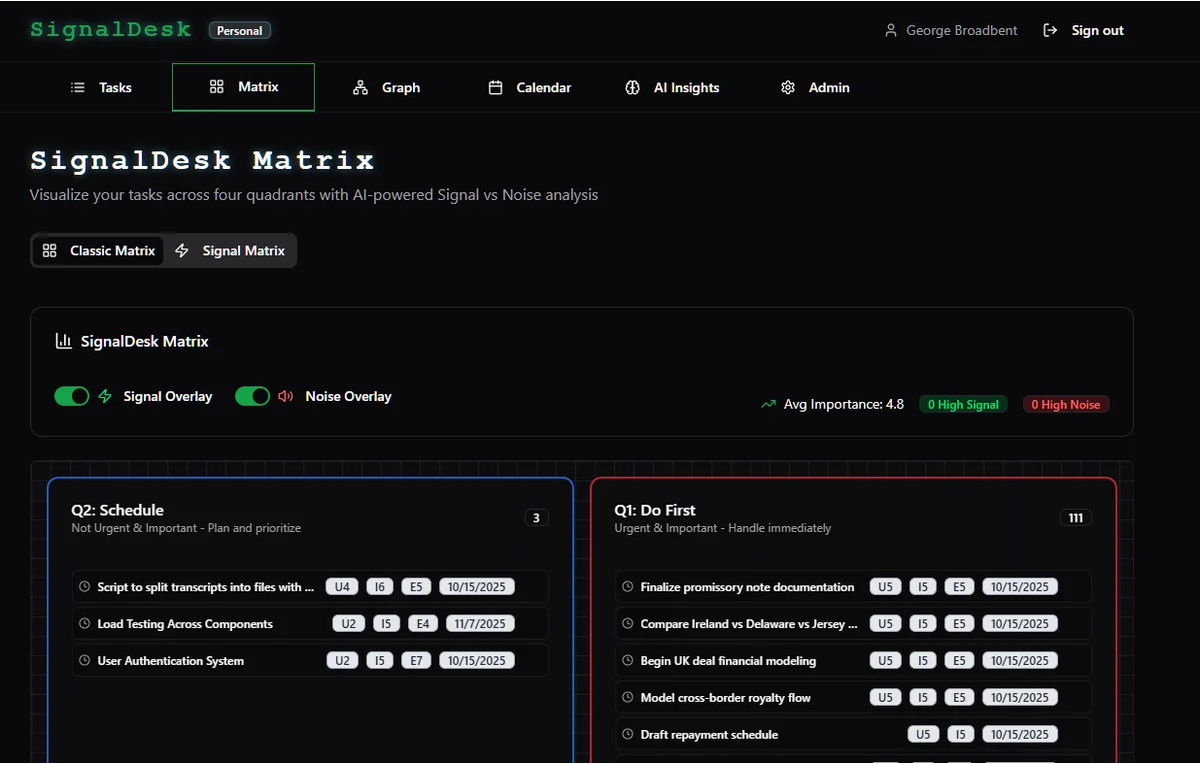Click clock icon of Model cross-border royalty flow
Image resolution: width=1200 pixels, height=764 pixels.
[628, 698]
